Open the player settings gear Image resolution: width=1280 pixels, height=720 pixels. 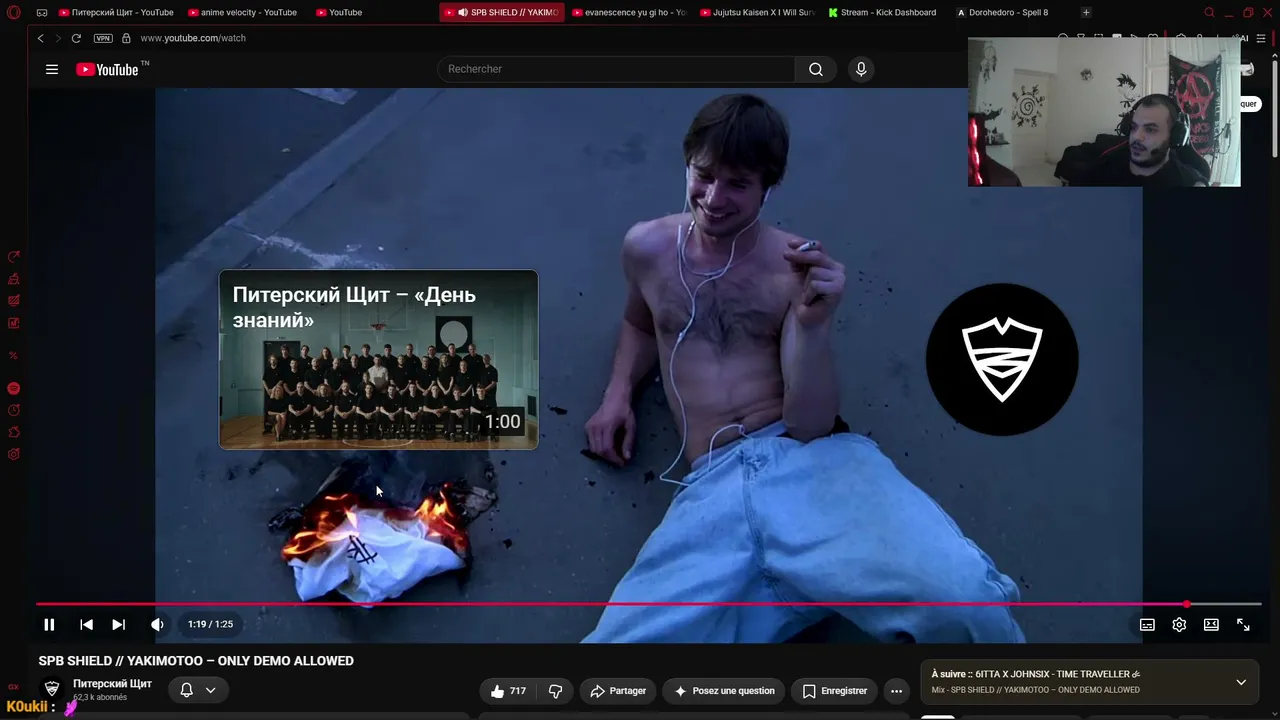1179,624
